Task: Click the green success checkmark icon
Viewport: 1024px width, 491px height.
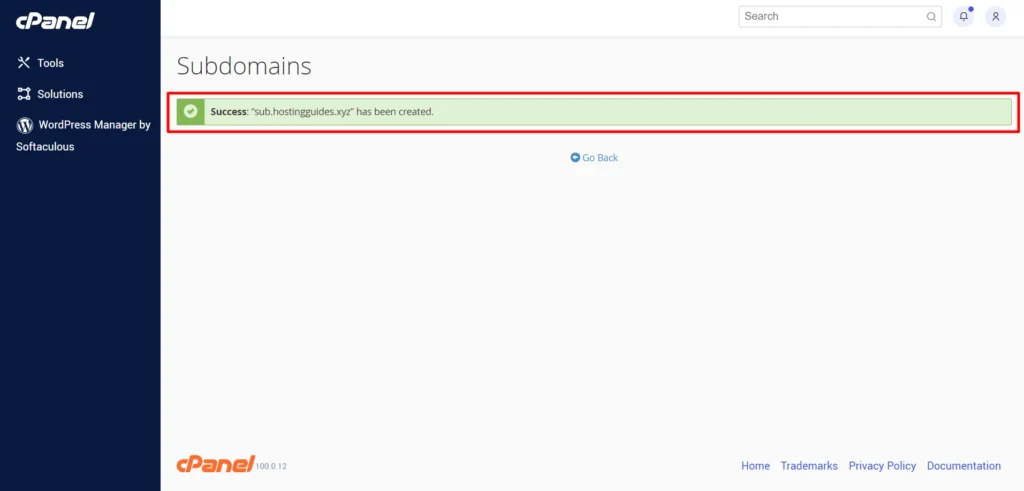Action: (x=191, y=112)
